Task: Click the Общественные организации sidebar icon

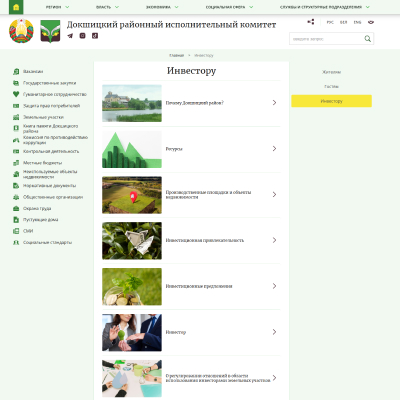Action: 16,197
